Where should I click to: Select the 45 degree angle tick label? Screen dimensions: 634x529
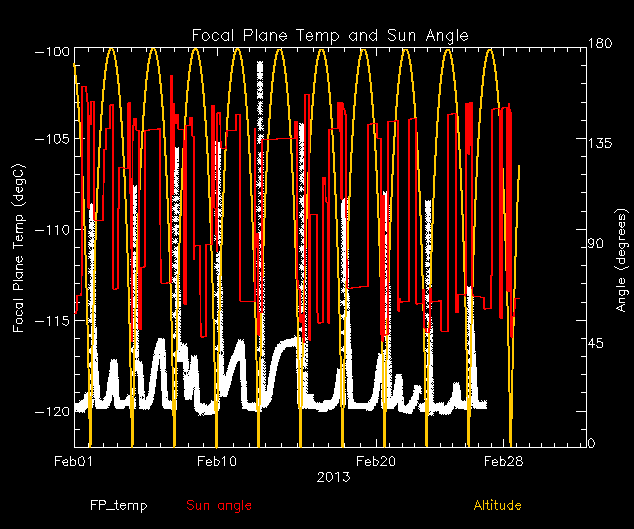click(x=597, y=344)
